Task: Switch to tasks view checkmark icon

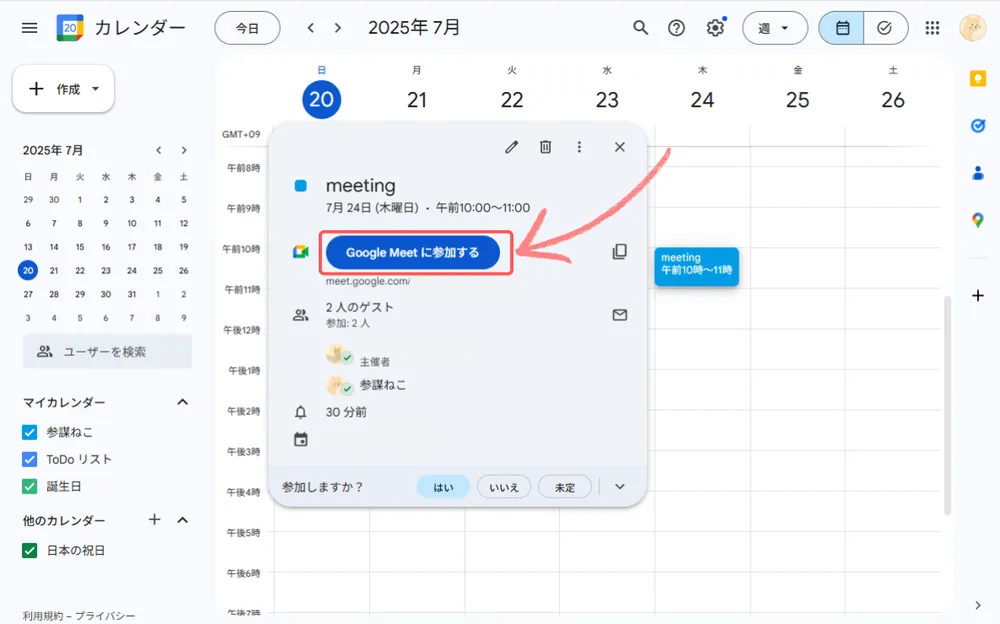Action: (x=885, y=28)
